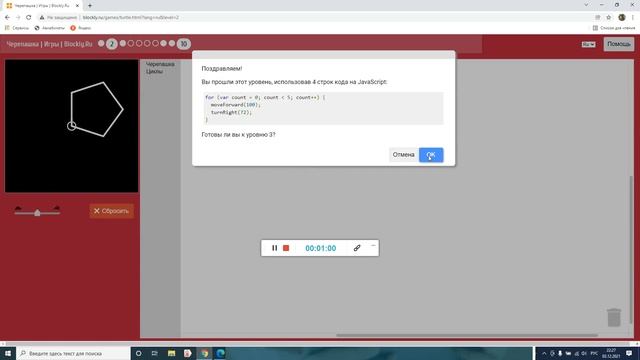Minimize the recorder widget
Viewport: 640px width, 360px height.
pos(373,245)
